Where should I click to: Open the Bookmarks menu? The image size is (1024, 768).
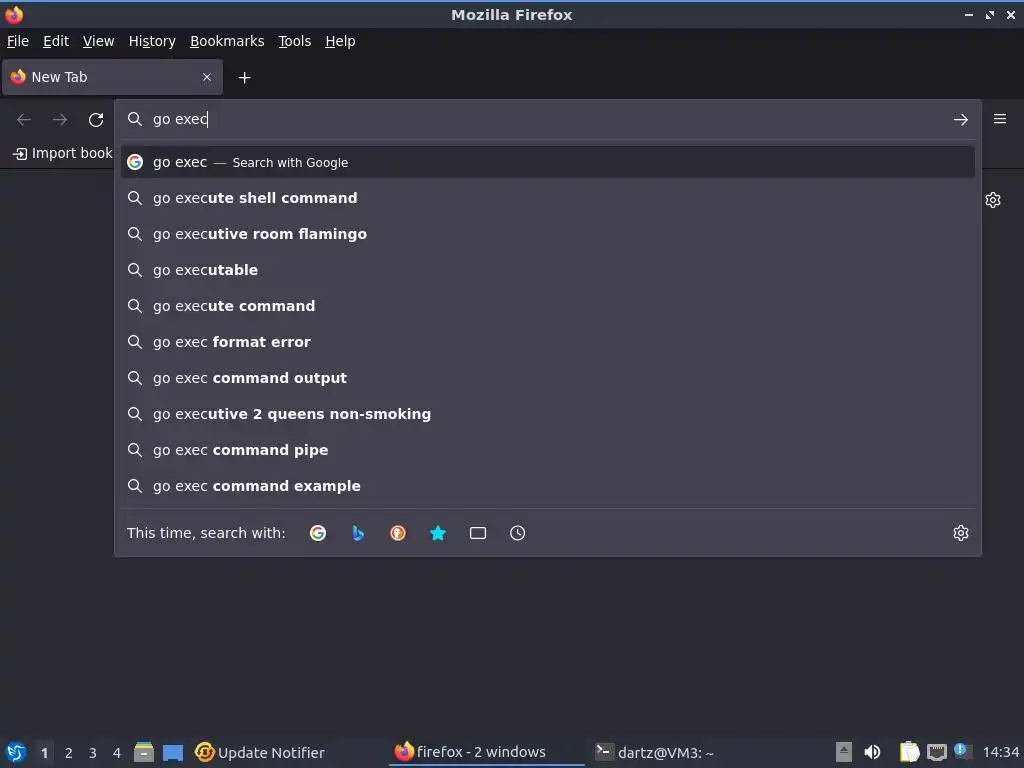click(227, 41)
